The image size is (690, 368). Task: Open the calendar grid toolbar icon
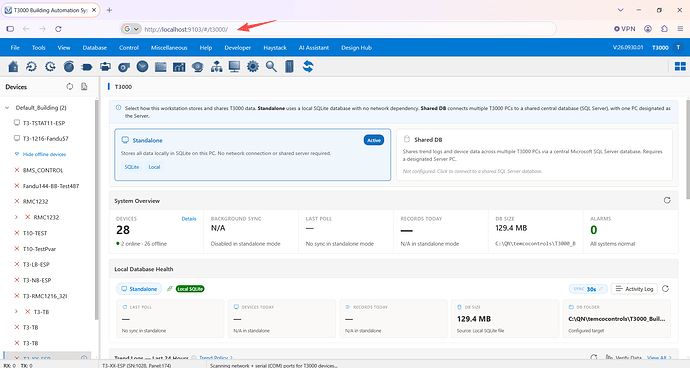pos(161,66)
